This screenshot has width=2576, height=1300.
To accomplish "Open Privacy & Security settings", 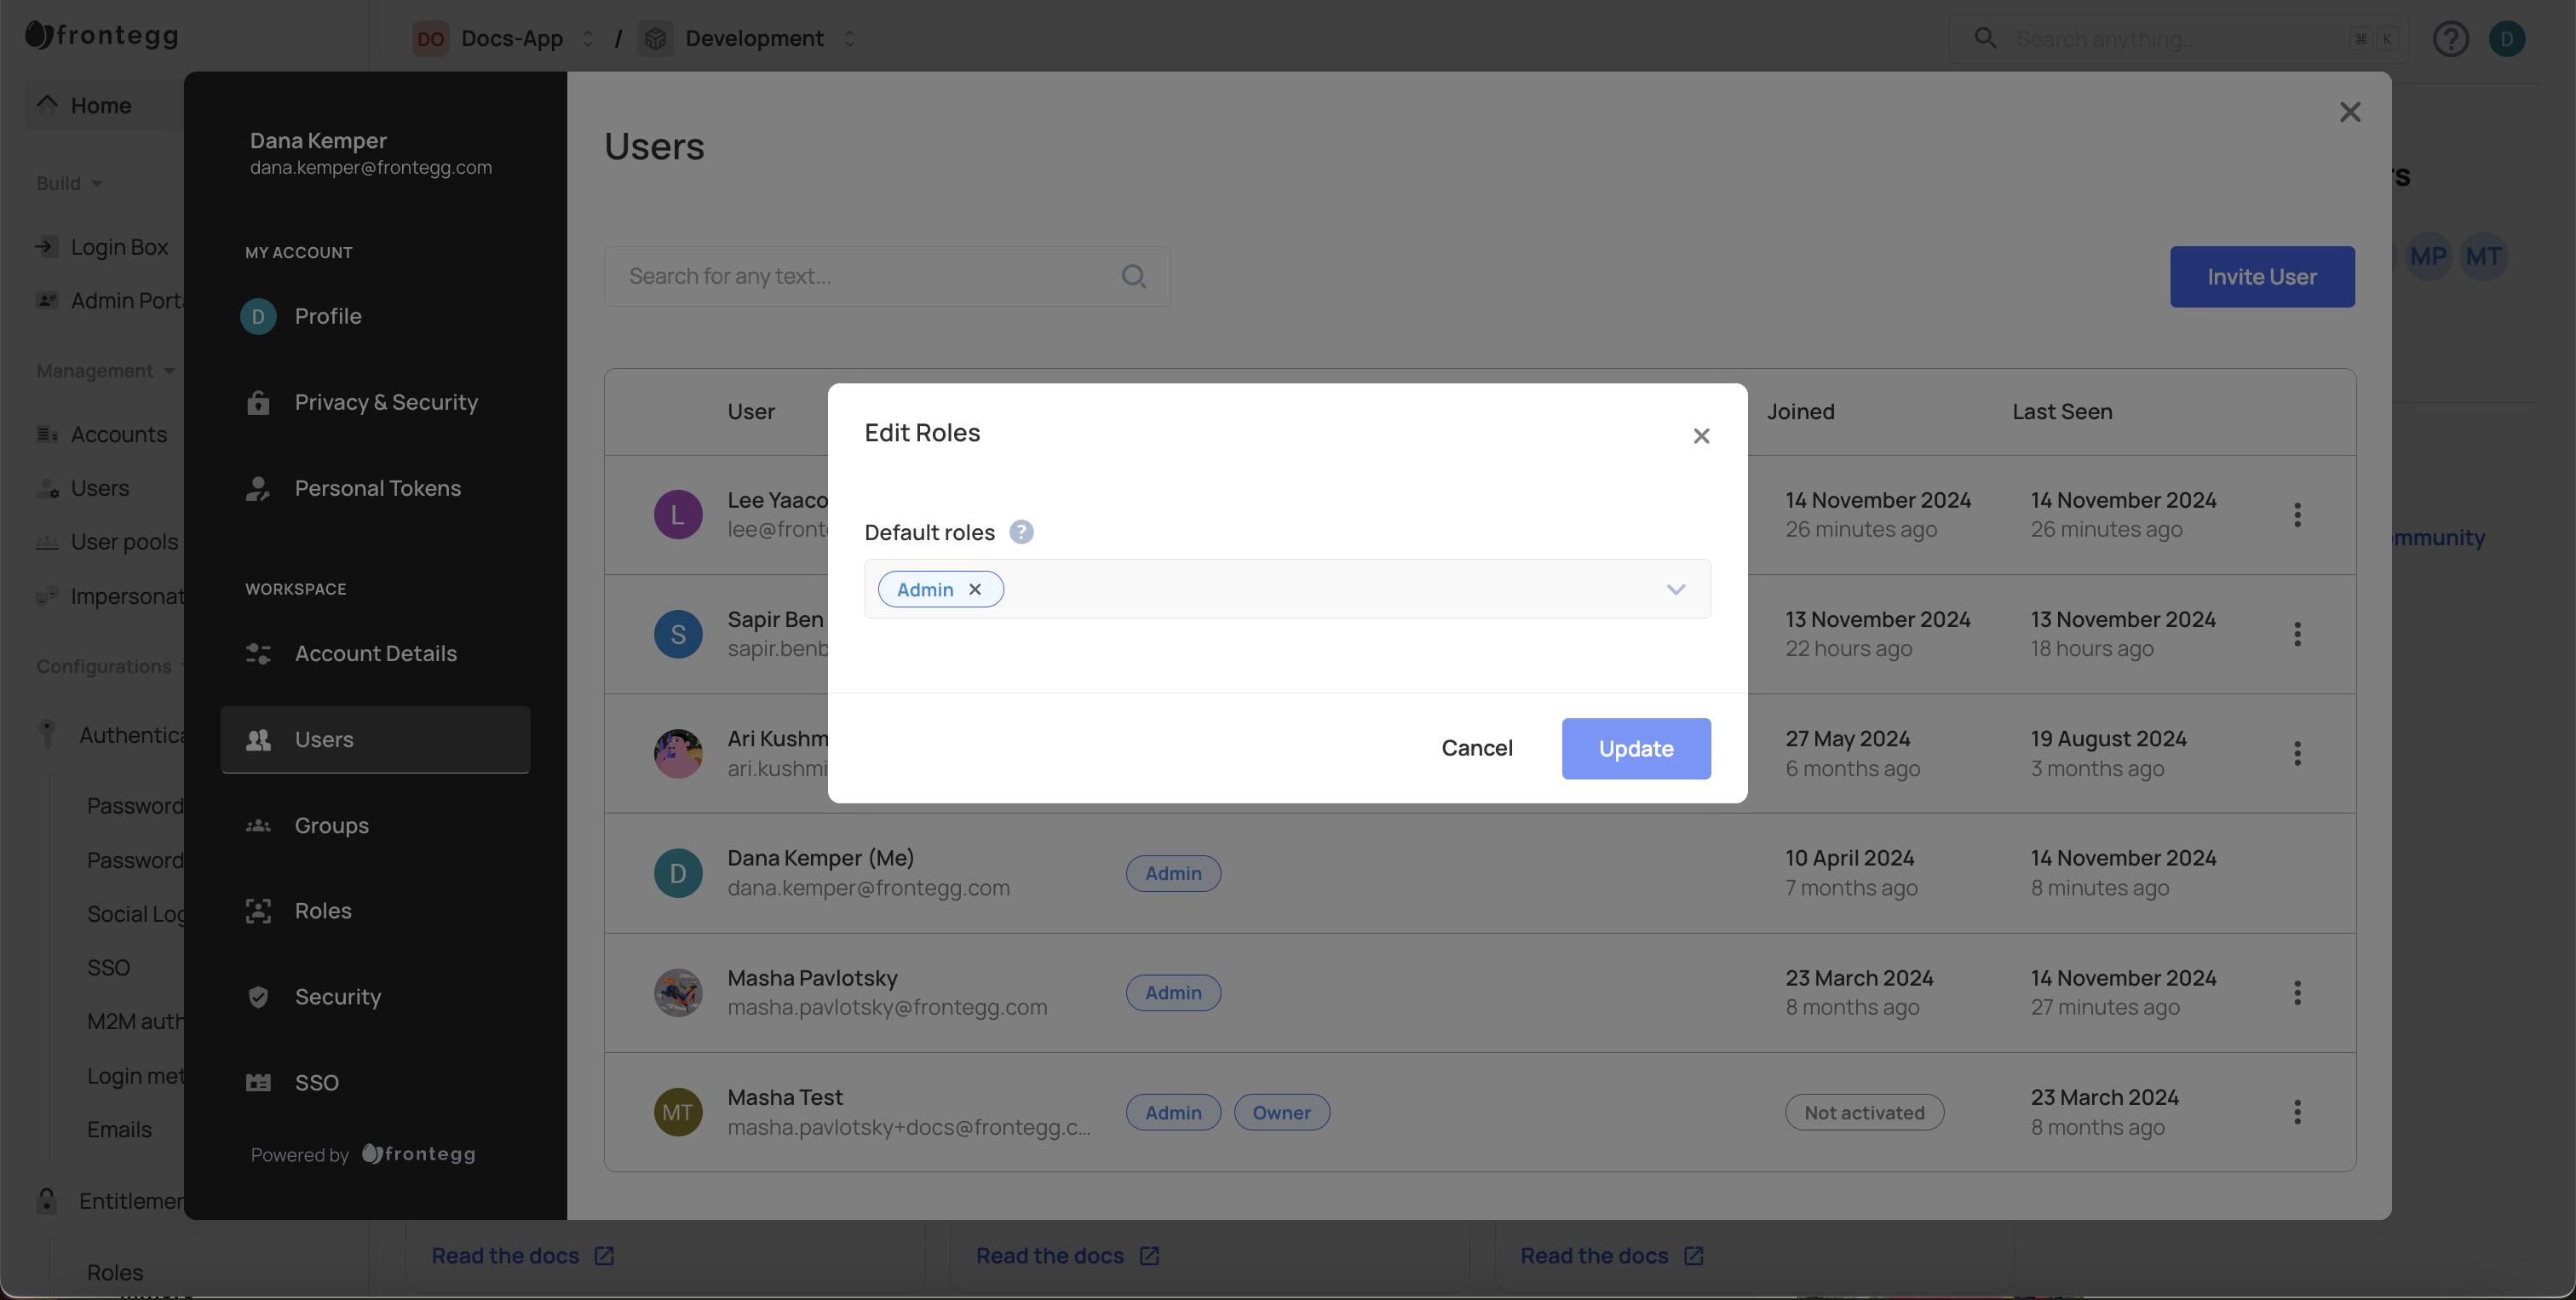I will 385,402.
